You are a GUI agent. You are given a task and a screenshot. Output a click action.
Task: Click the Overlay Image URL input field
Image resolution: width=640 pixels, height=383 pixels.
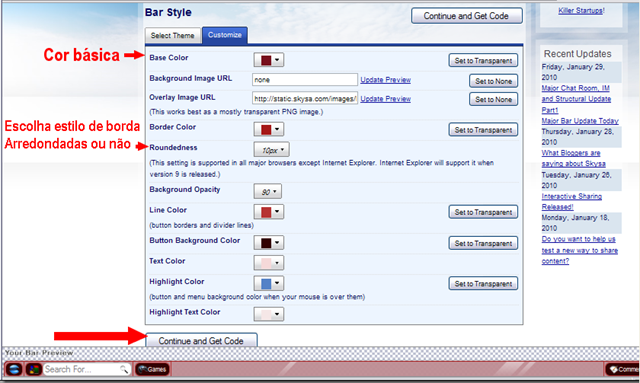[305, 98]
